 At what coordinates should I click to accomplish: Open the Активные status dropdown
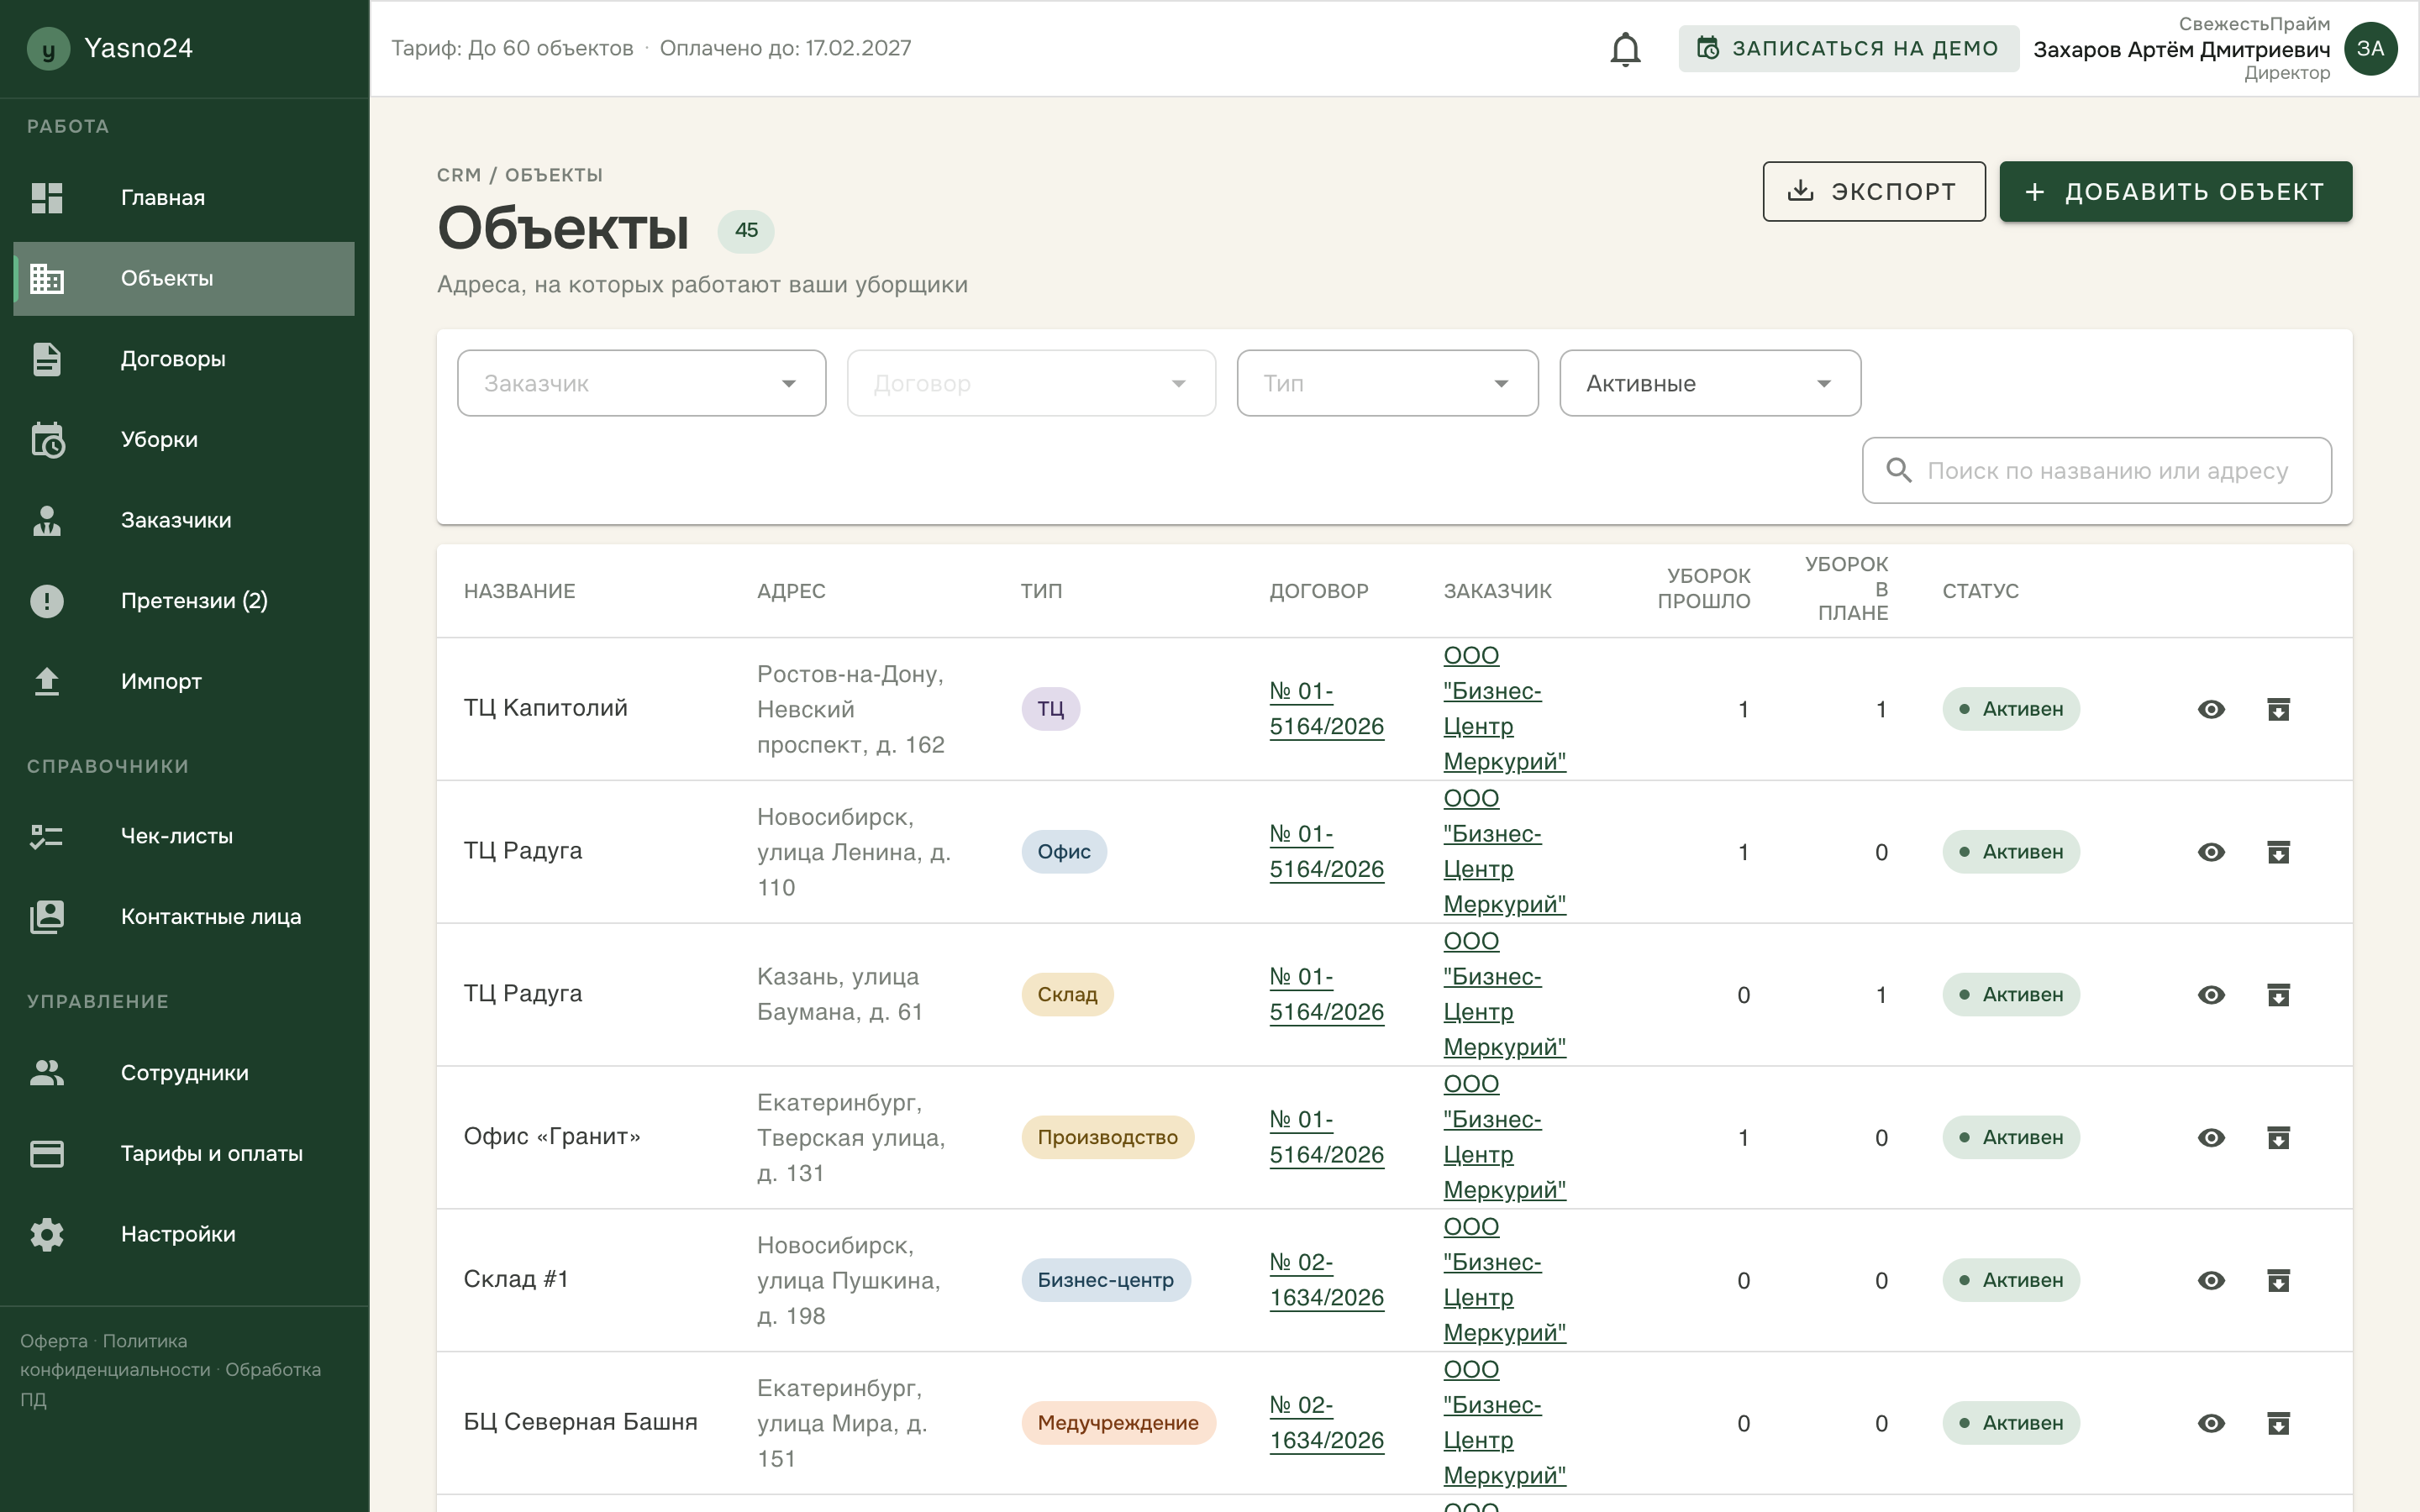pos(1710,383)
